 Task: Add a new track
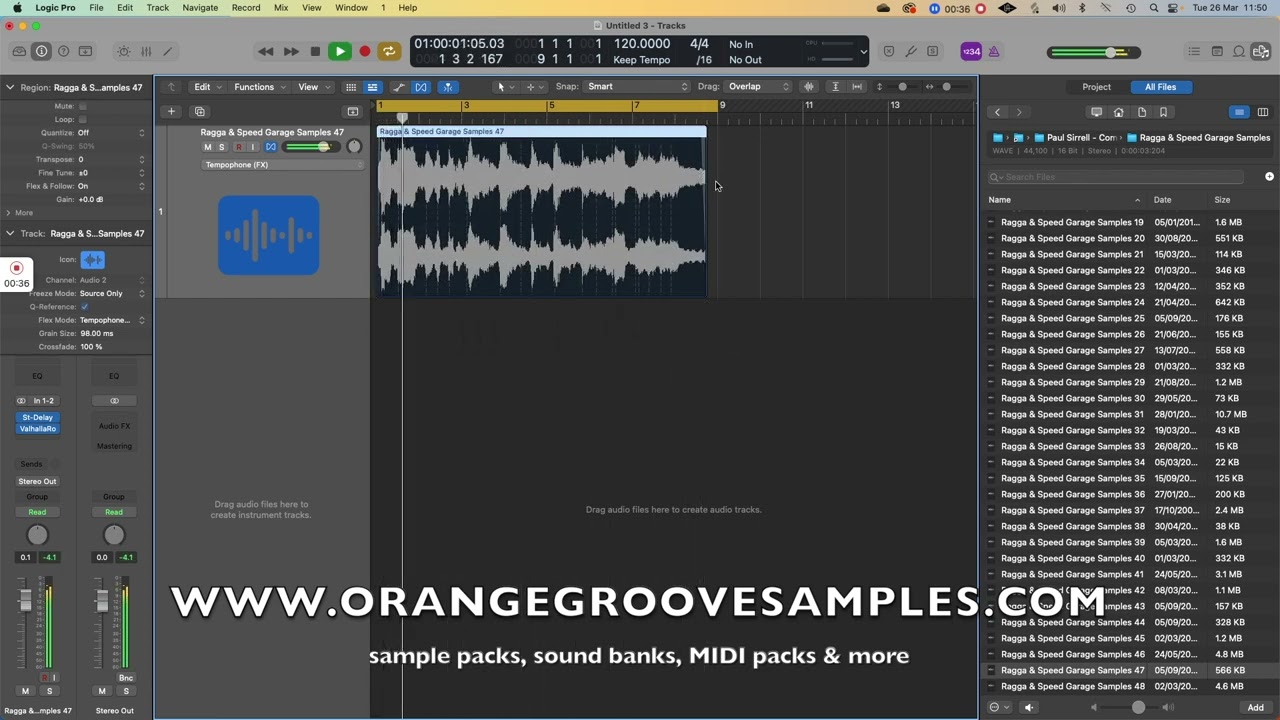pyautogui.click(x=171, y=112)
